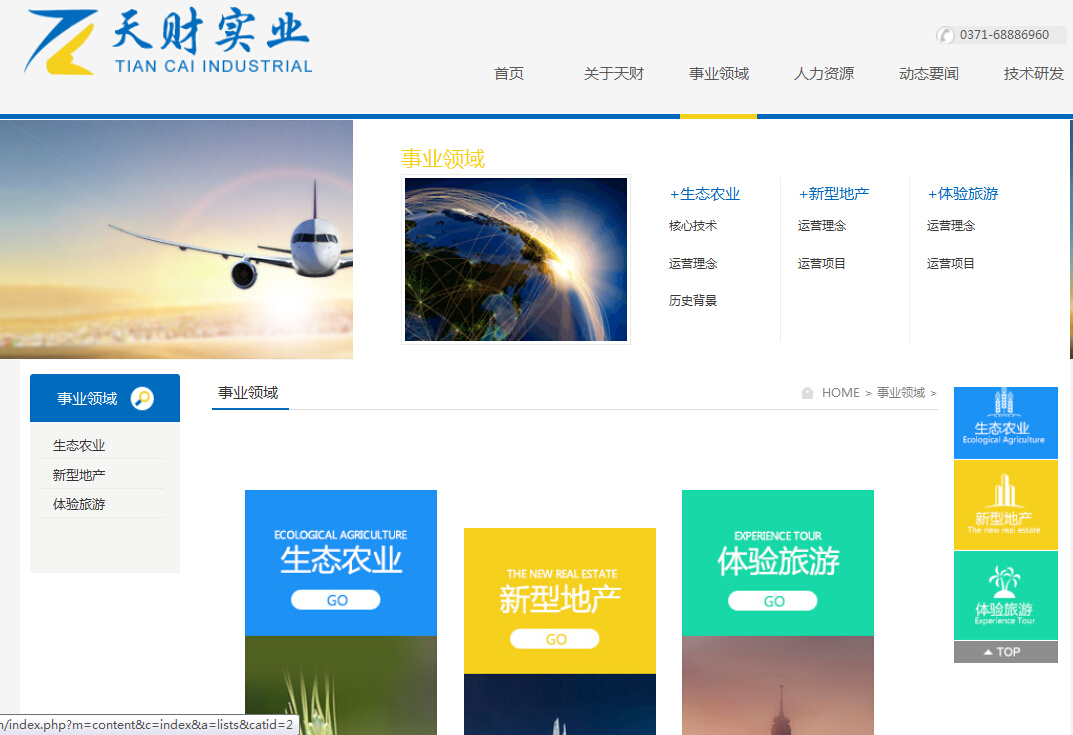Click the Tian Cai Industrial logo
The height and width of the screenshot is (735, 1073).
168,42
